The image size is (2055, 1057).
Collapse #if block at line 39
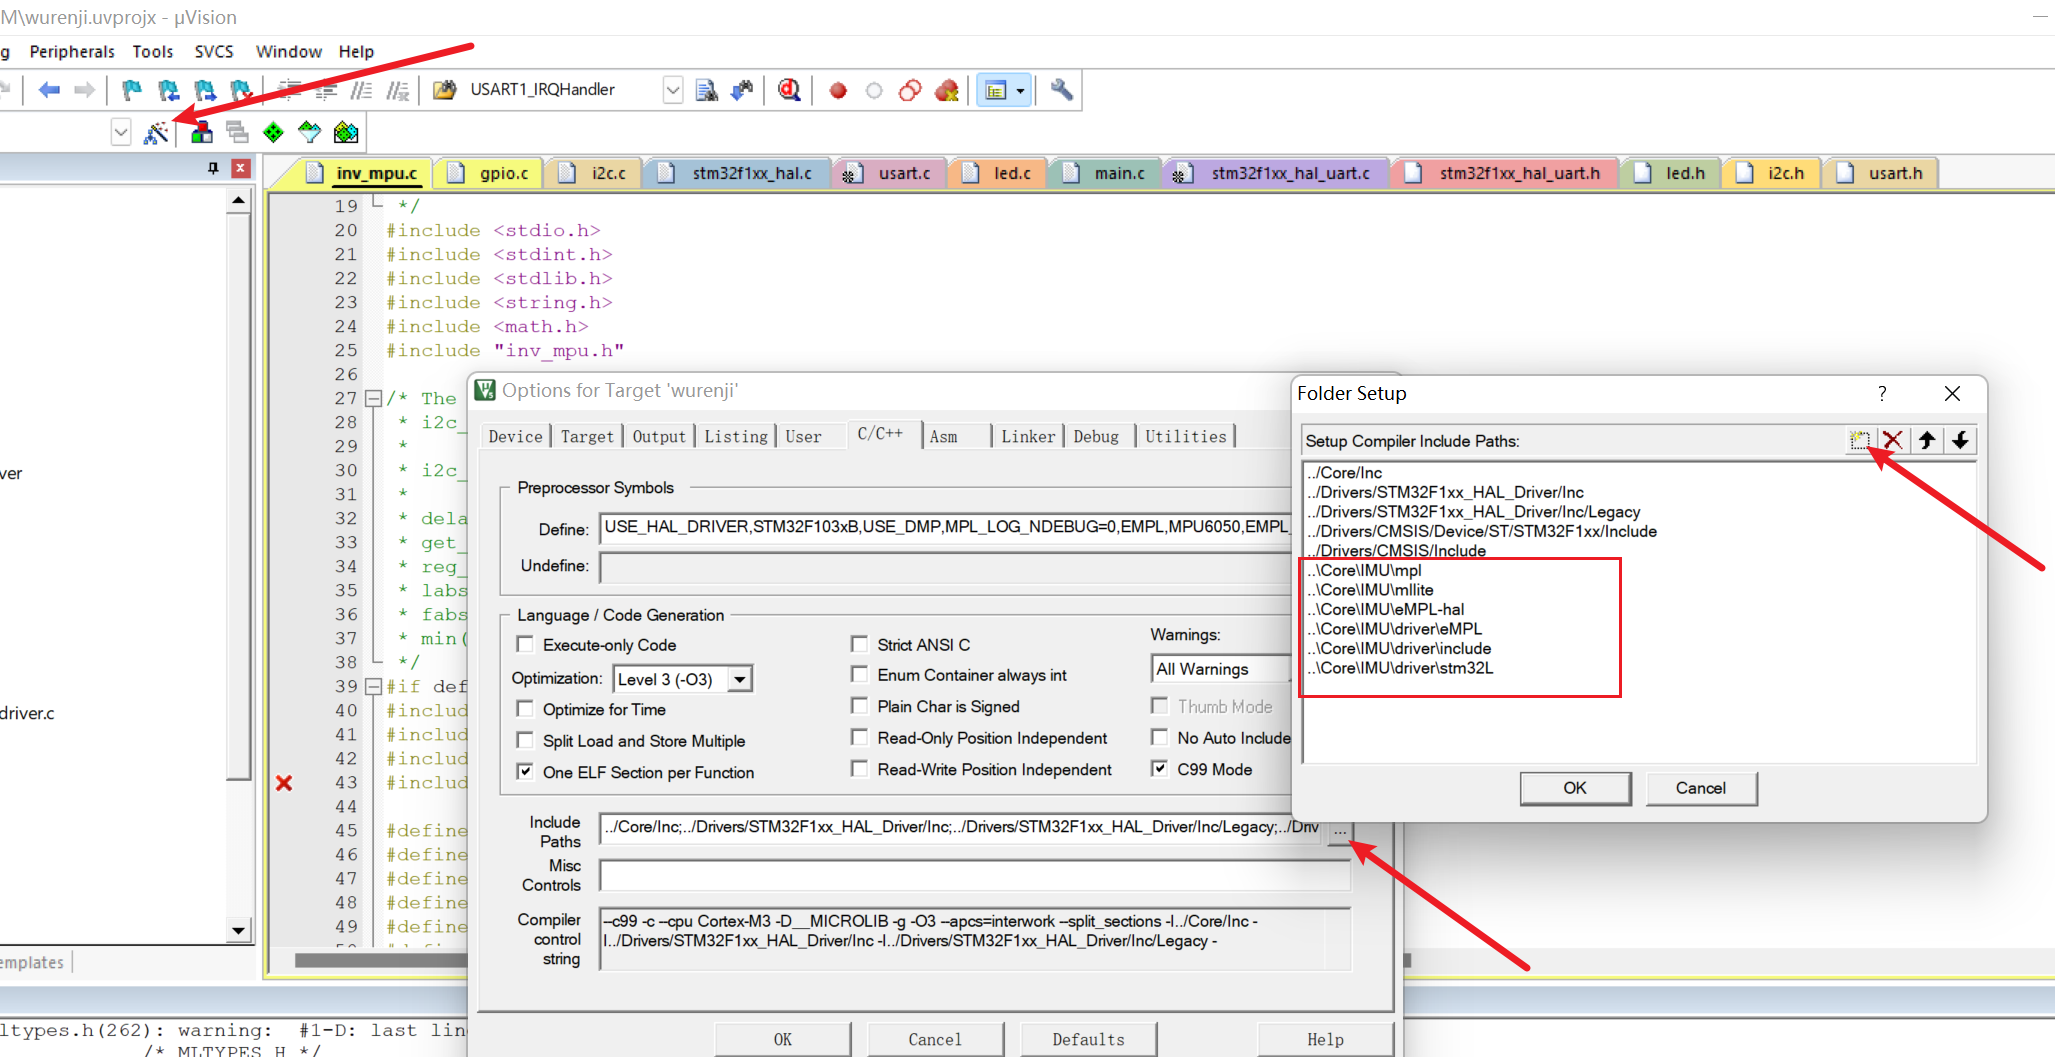(x=373, y=686)
